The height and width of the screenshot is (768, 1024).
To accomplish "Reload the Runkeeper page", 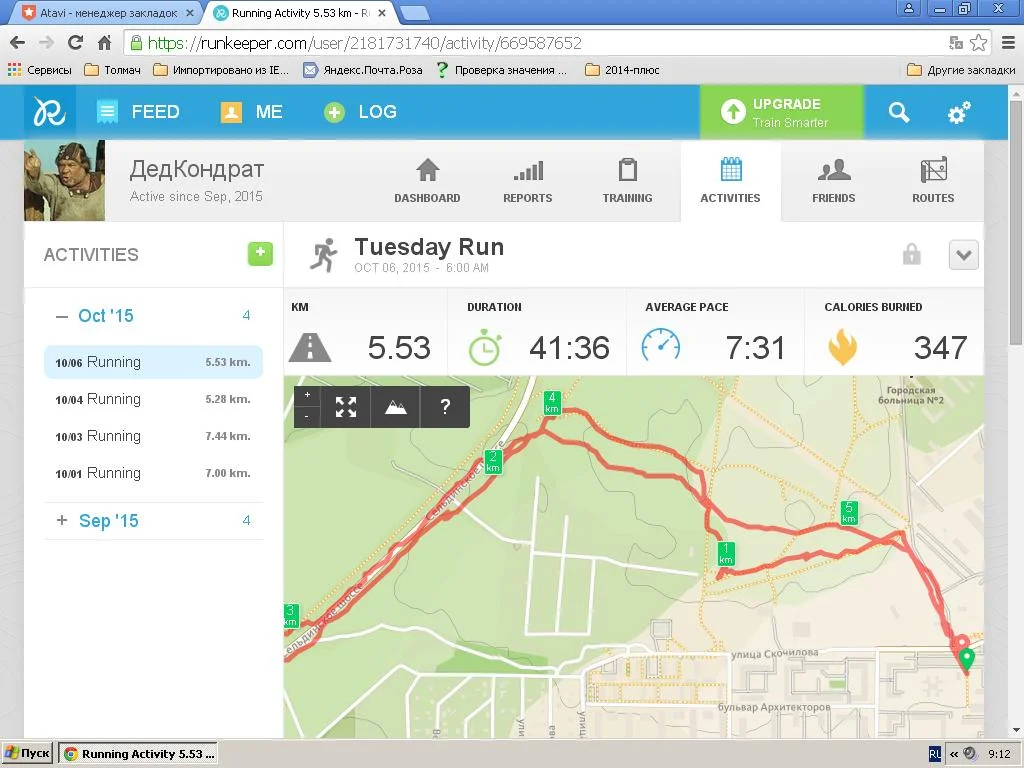I will 75,43.
